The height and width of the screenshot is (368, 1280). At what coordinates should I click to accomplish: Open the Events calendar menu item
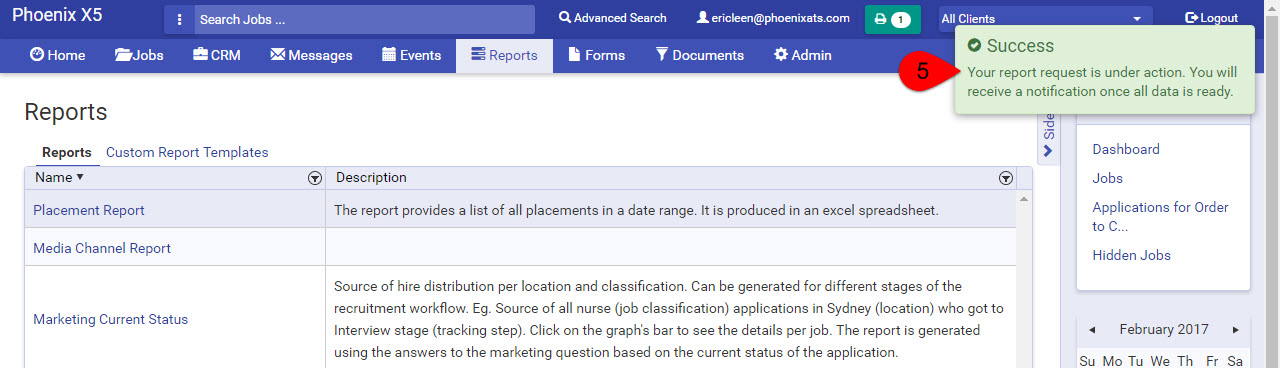(x=411, y=55)
